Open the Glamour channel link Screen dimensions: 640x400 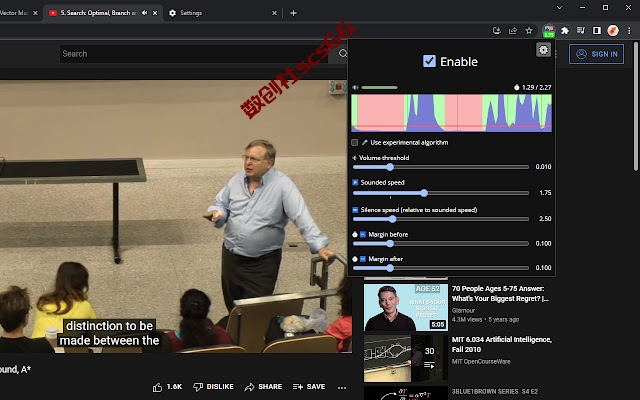coord(463,311)
